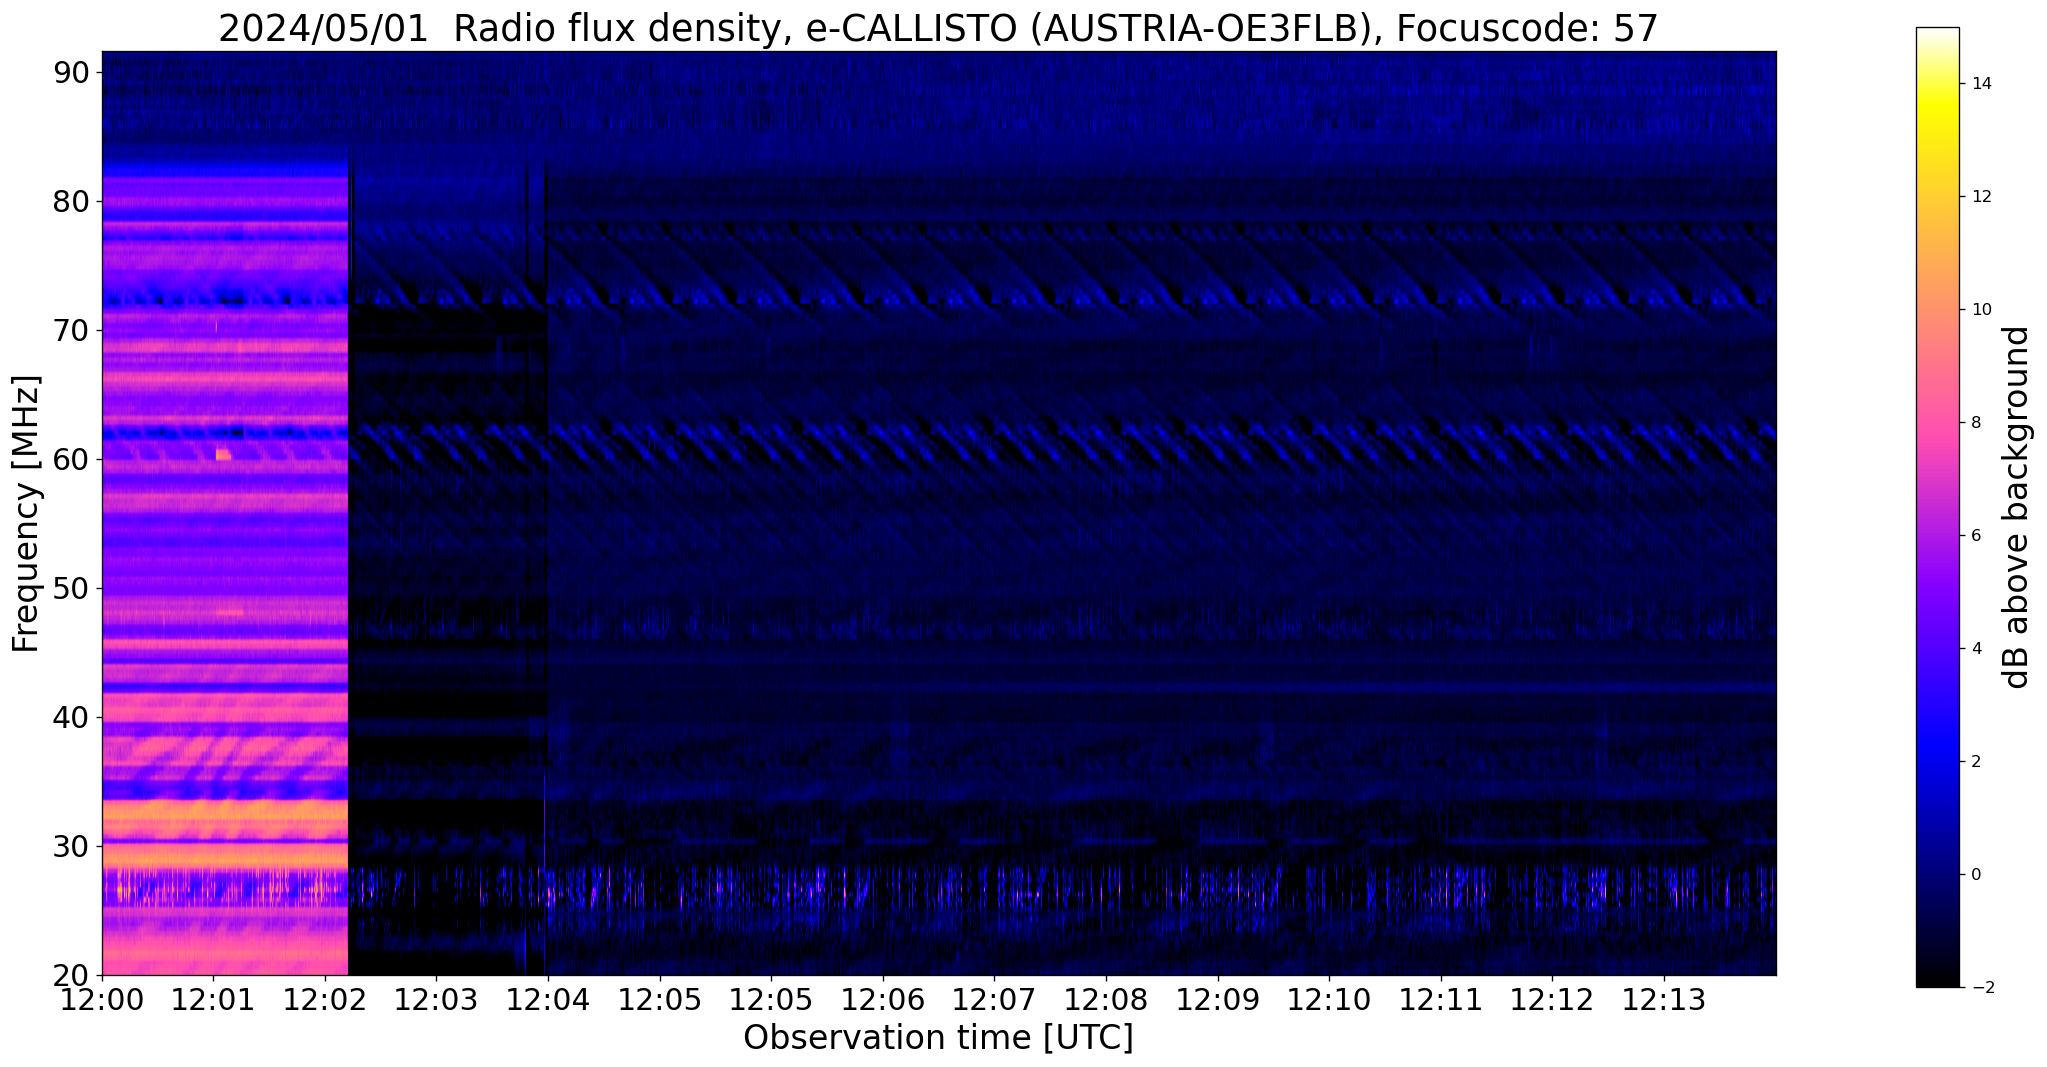Click the 12:04 time tick label
The height and width of the screenshot is (1067, 2047).
coord(548,1001)
